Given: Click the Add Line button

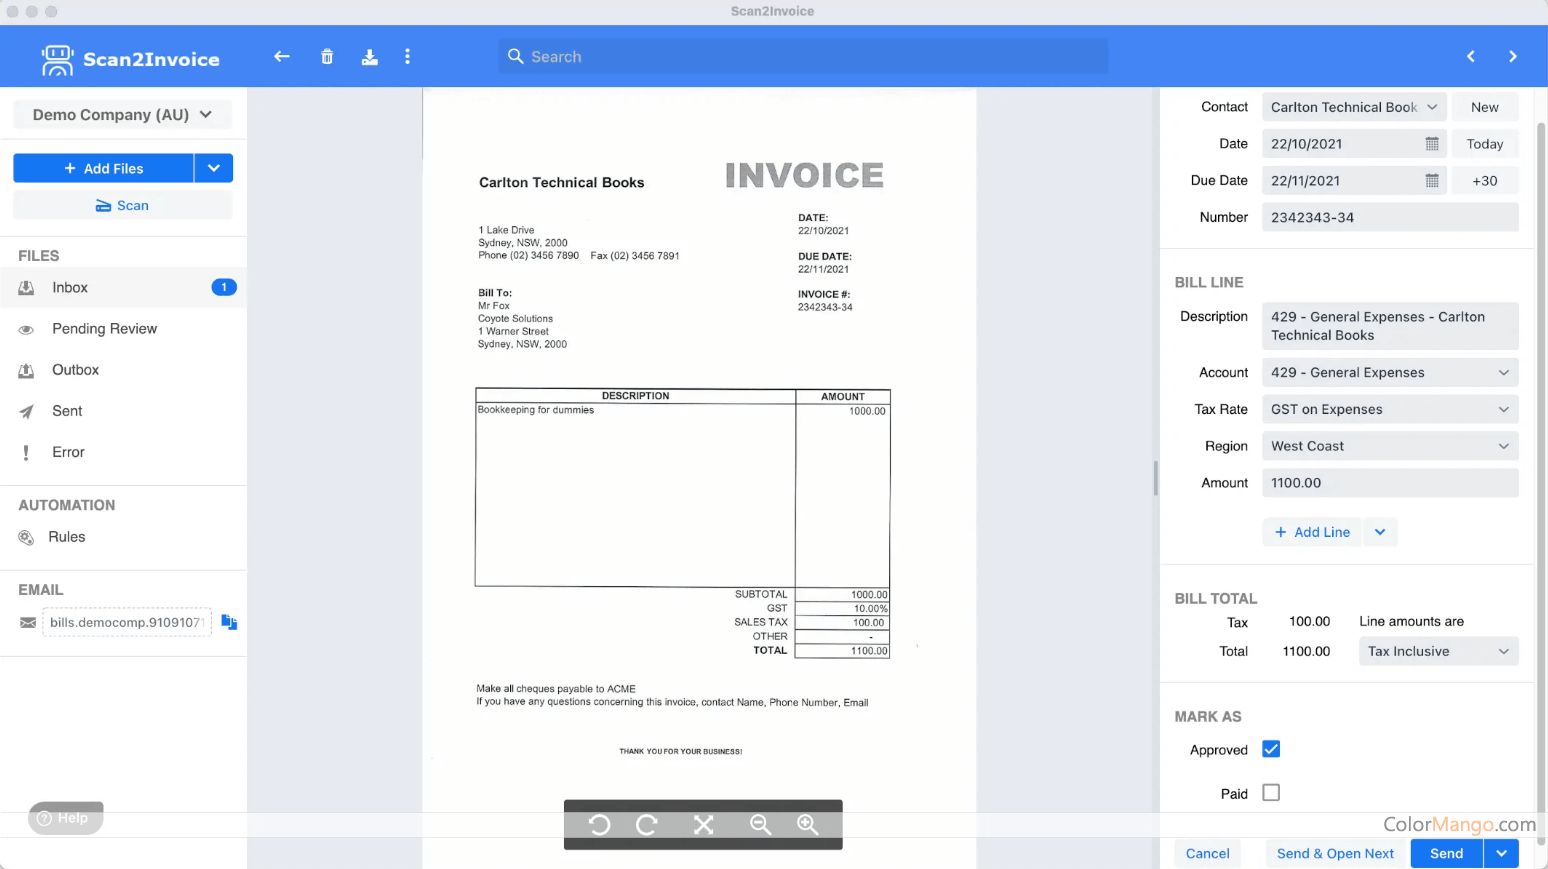Looking at the screenshot, I should click(x=1312, y=532).
